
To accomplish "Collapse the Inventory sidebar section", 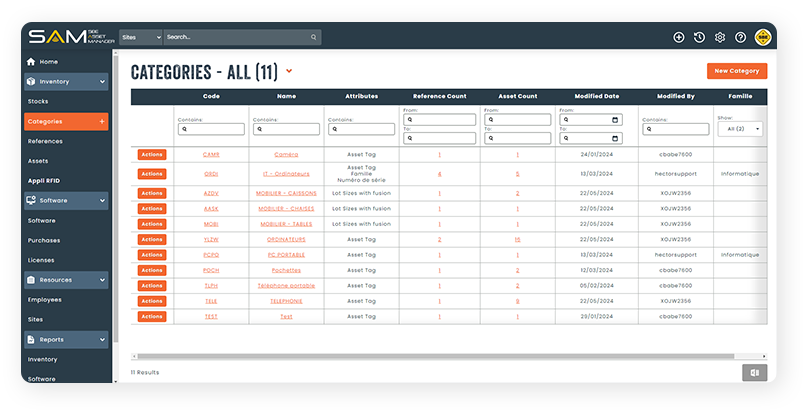I will tap(102, 82).
